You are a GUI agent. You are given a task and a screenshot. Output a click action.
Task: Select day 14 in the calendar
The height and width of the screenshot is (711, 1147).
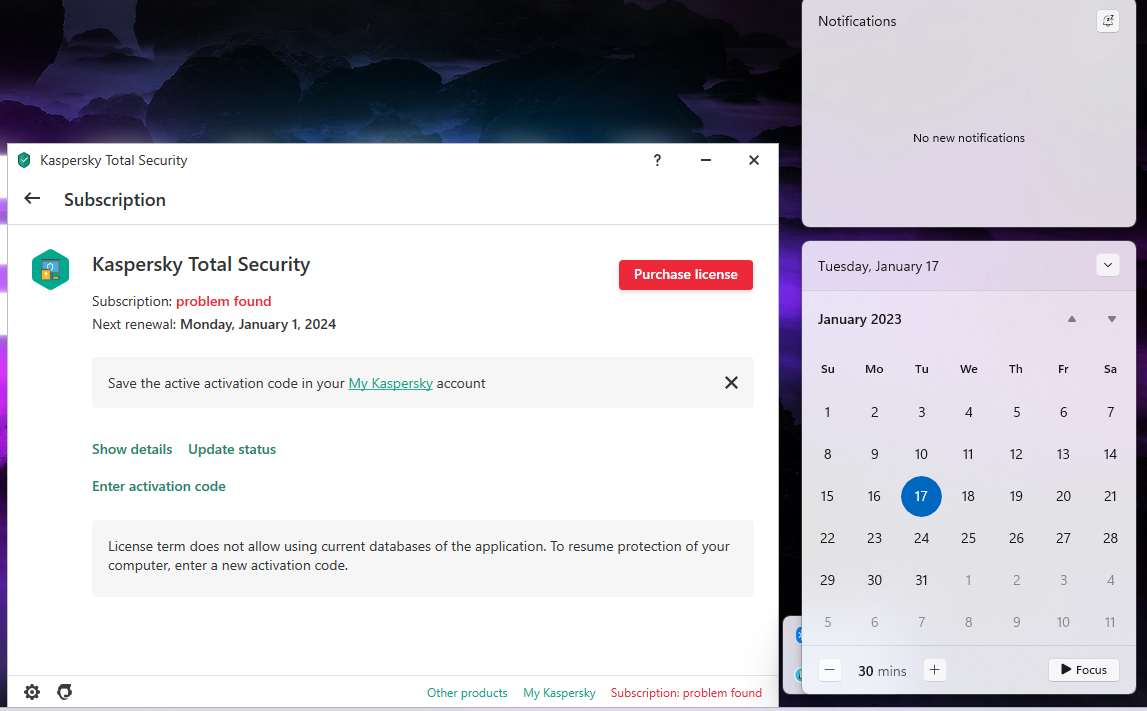(1110, 454)
